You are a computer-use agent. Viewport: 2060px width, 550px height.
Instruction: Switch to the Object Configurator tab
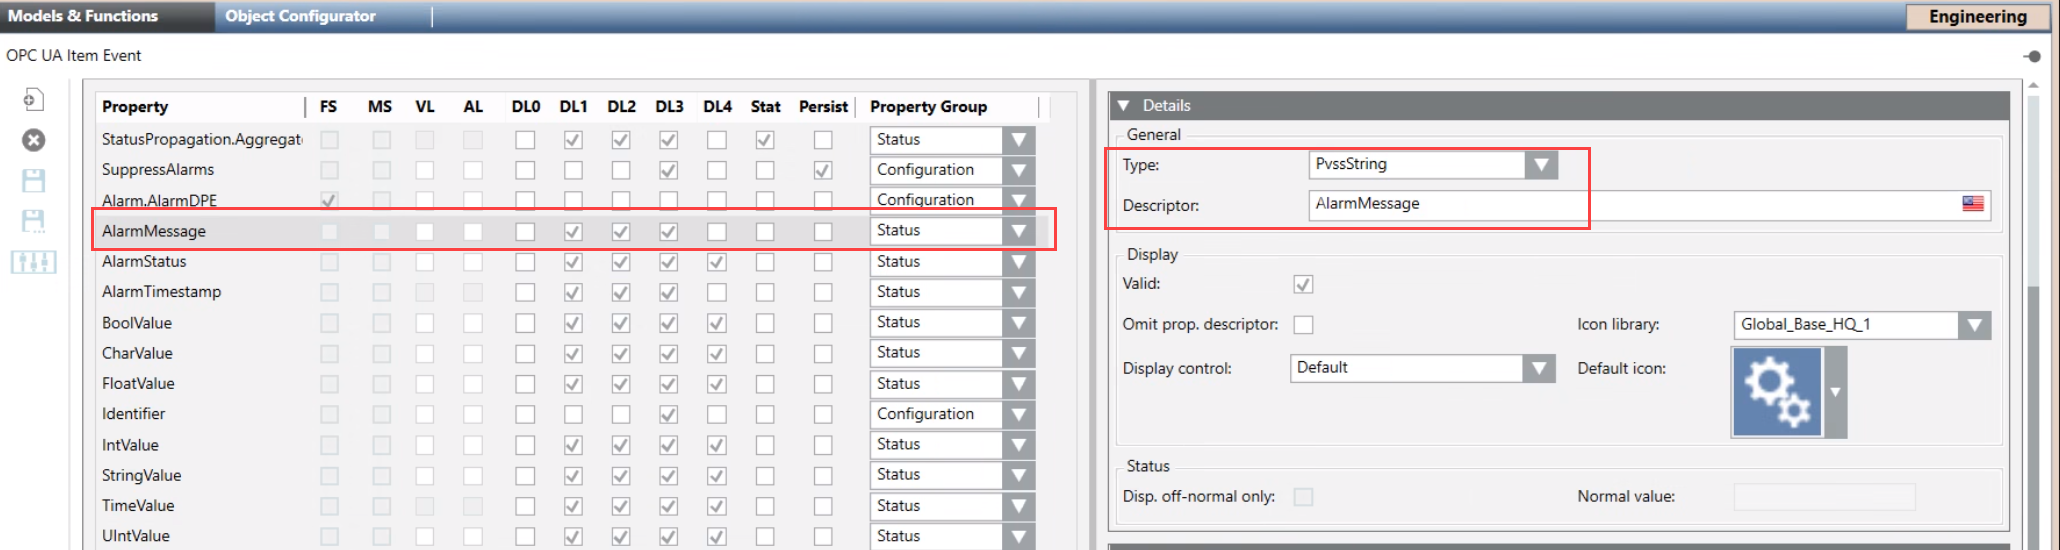point(300,16)
